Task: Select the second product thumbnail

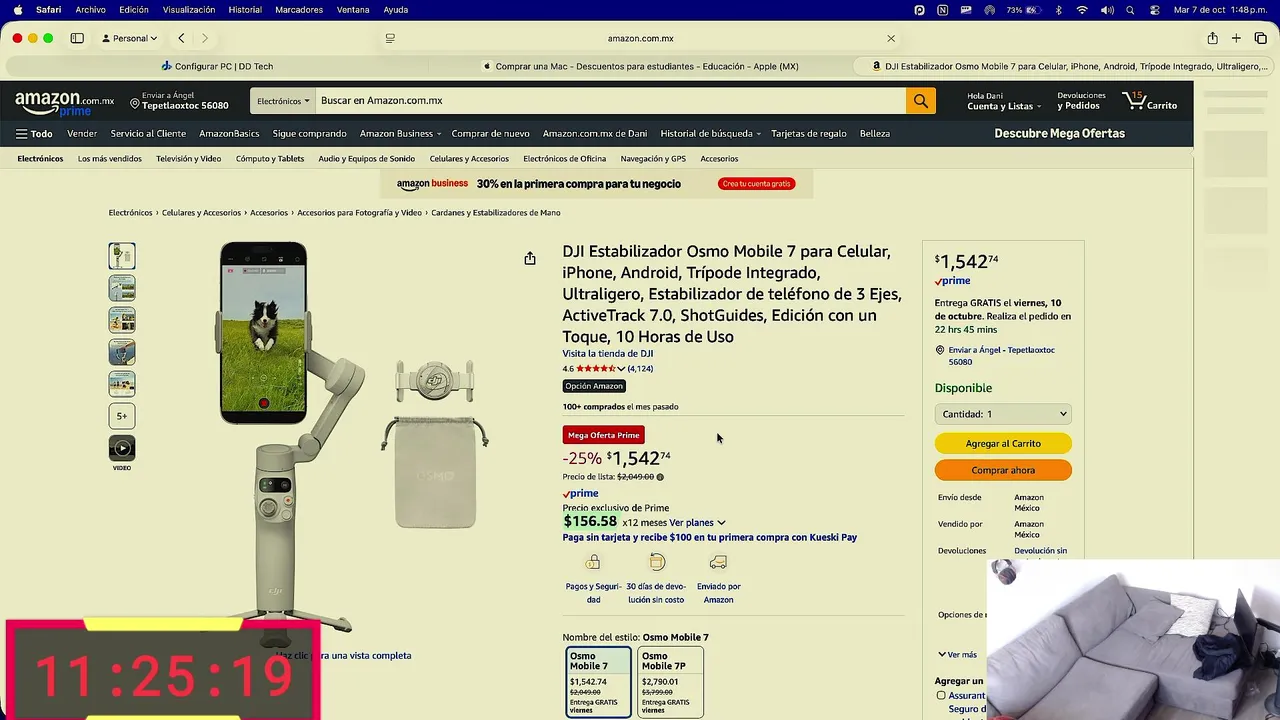Action: pyautogui.click(x=122, y=288)
